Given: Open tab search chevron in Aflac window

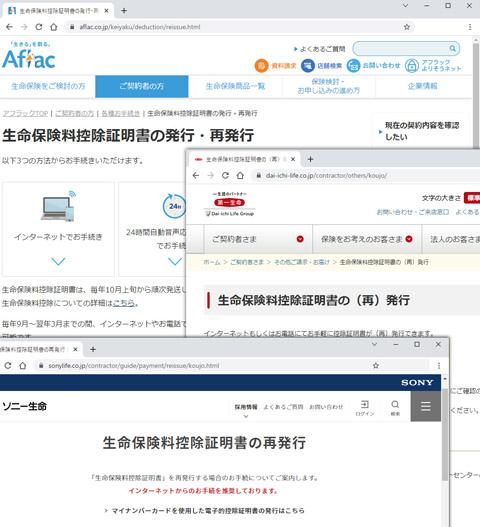Looking at the screenshot, I should coord(405,5).
